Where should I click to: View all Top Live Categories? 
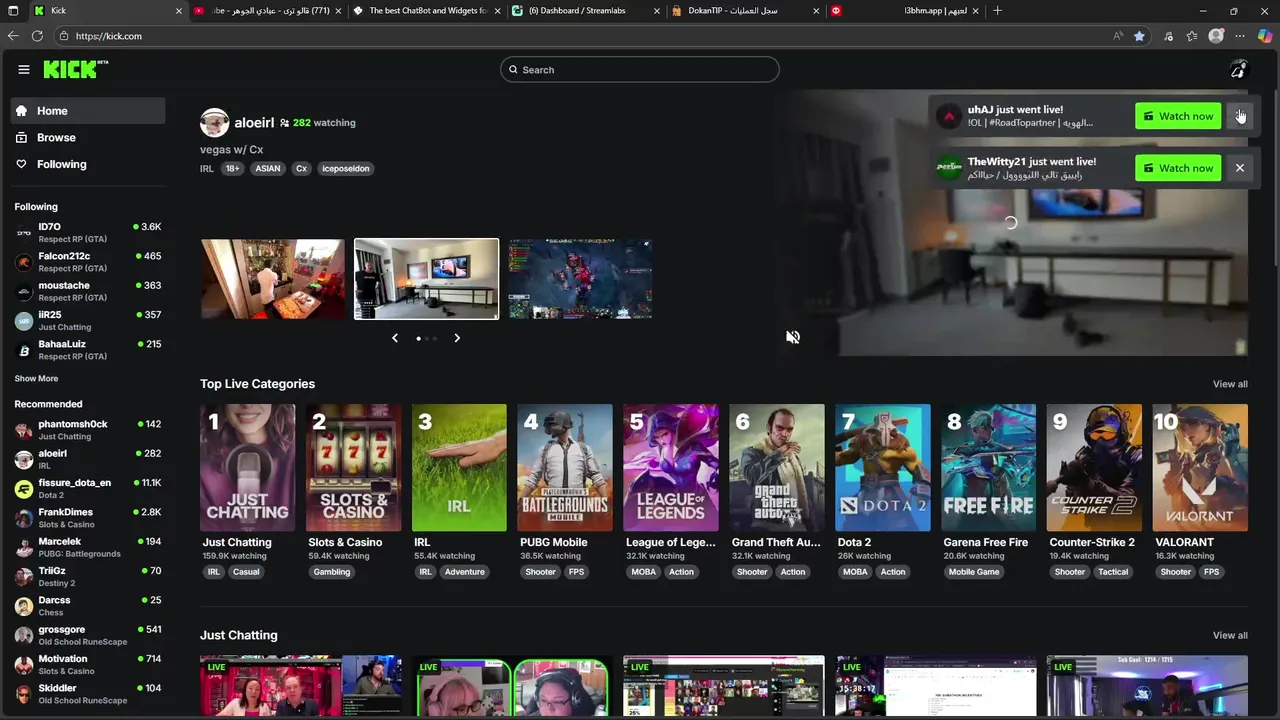click(x=1230, y=384)
